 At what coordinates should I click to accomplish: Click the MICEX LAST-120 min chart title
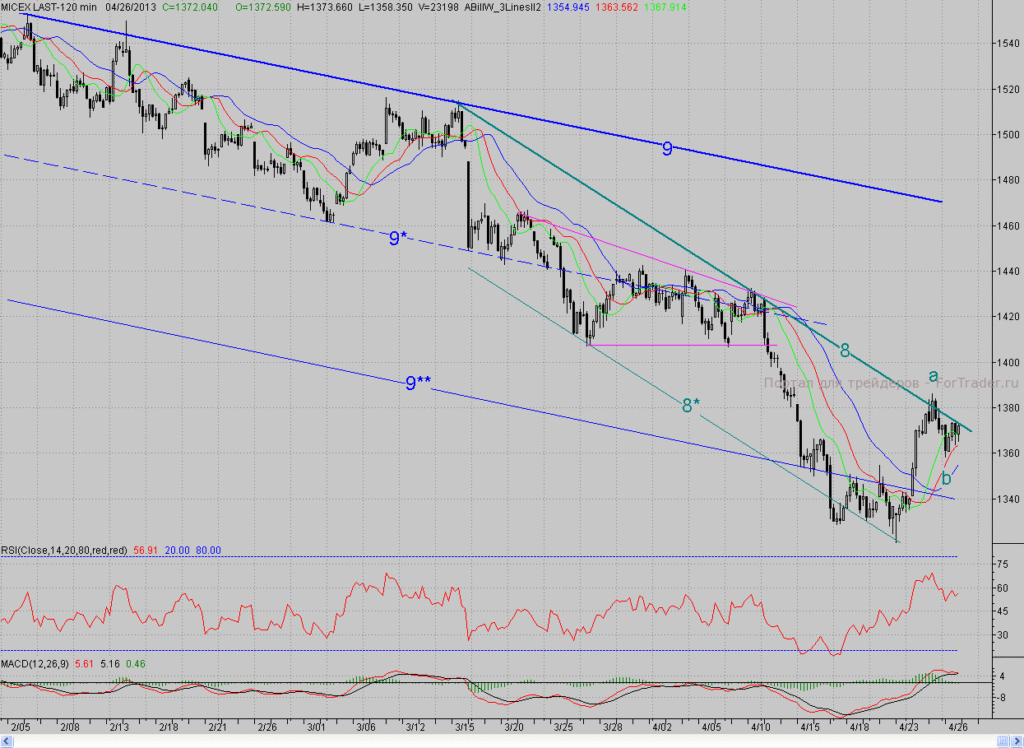pos(49,7)
